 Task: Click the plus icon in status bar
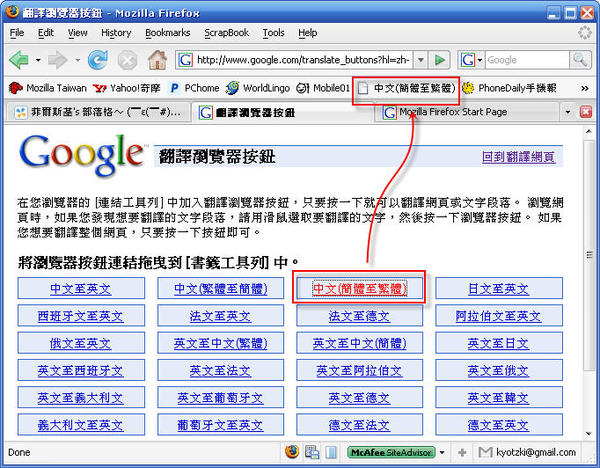pyautogui.click(x=462, y=452)
